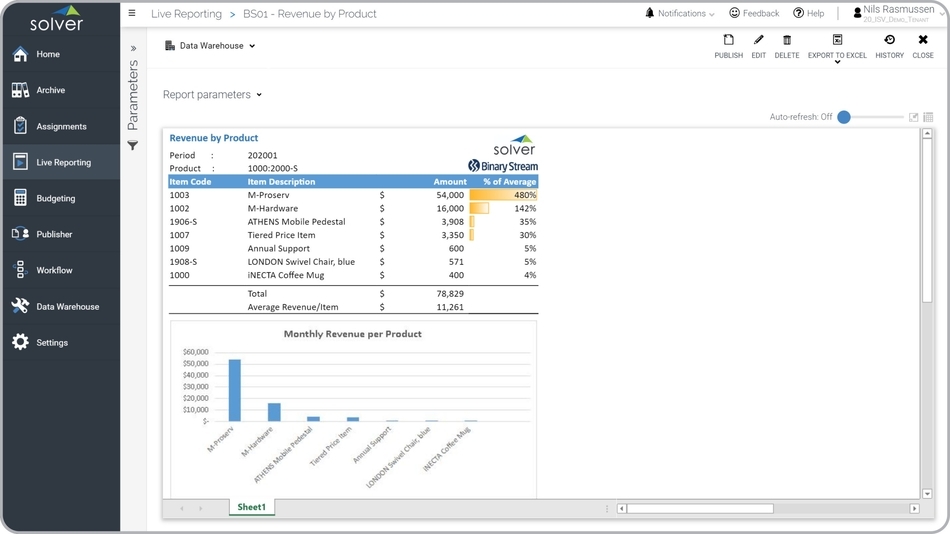Click the Edit pencil icon
Viewport: 950px width, 534px height.
pyautogui.click(x=758, y=41)
